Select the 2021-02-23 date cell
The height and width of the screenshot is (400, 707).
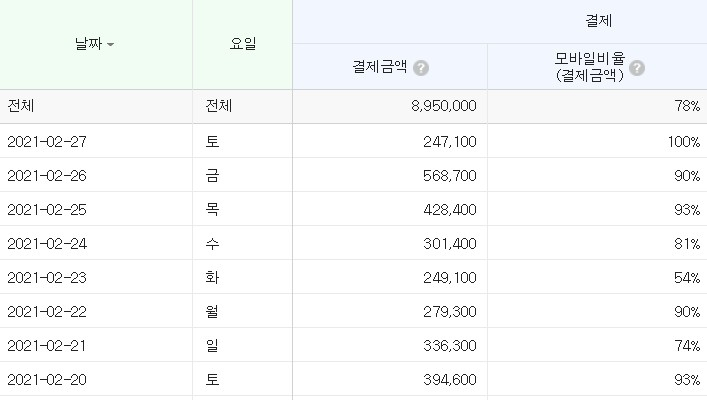click(47, 277)
